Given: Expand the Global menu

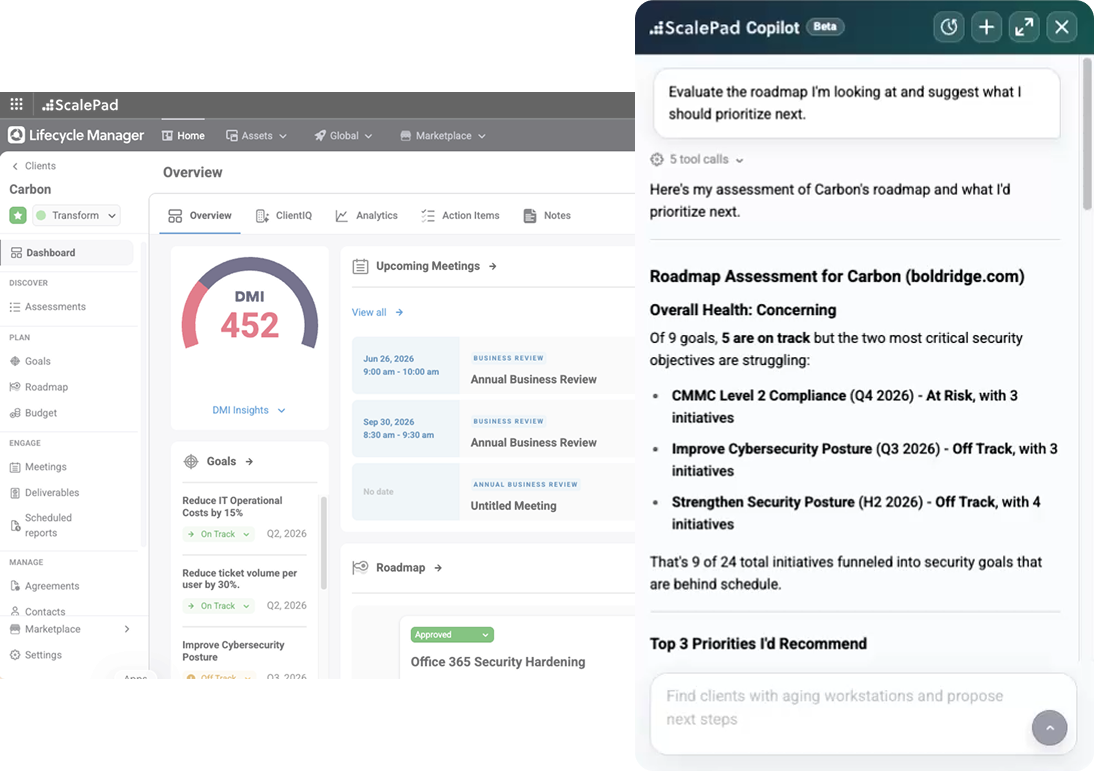Looking at the screenshot, I should [x=343, y=135].
